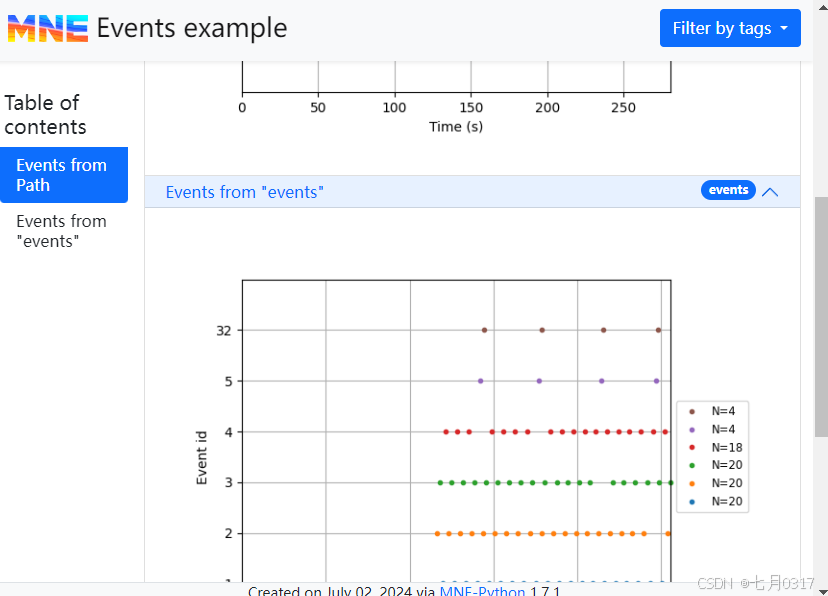Click the caret arrow on Filter by tags

coord(784,29)
